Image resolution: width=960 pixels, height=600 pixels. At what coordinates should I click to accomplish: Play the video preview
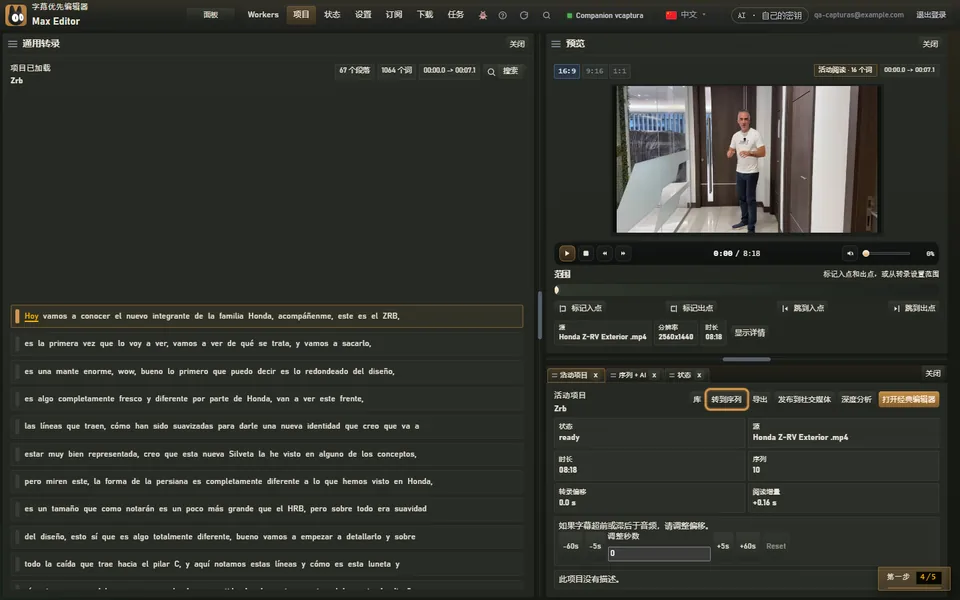pos(566,253)
